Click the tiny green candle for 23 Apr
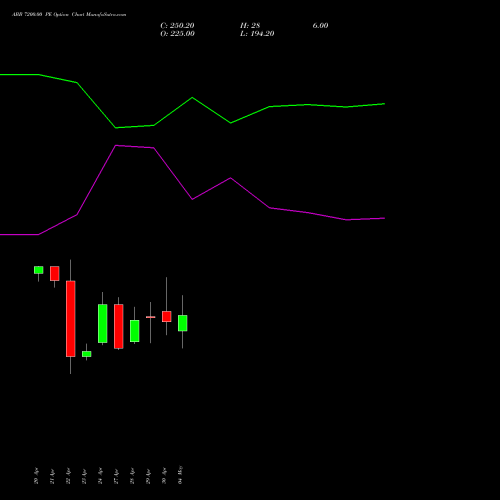Viewport: 500px width, 500px height. [87, 354]
